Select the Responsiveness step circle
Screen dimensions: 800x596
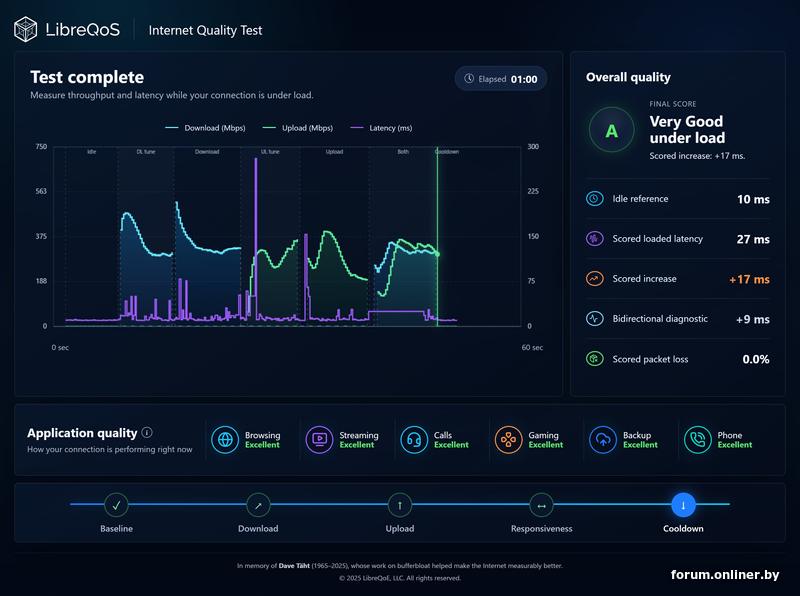coord(541,505)
